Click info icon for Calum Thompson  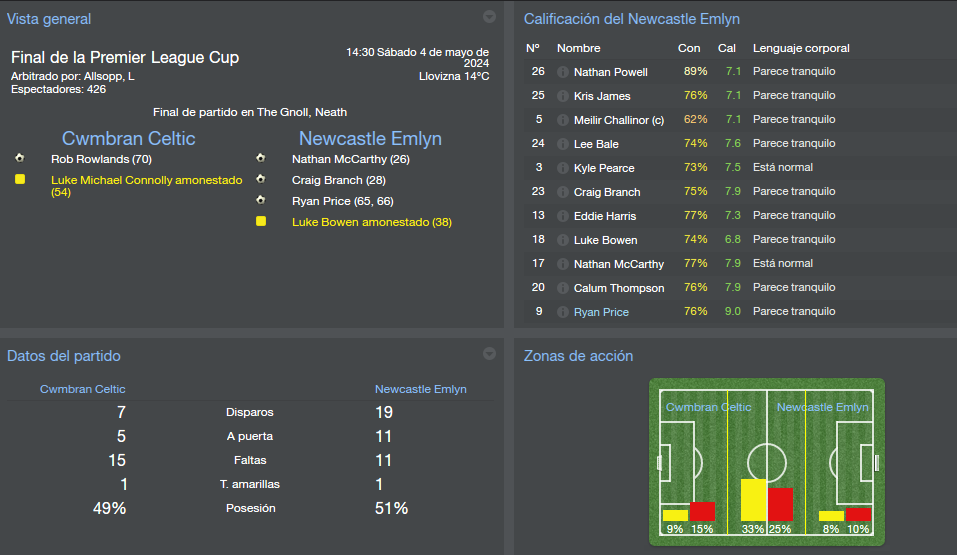coord(563,288)
